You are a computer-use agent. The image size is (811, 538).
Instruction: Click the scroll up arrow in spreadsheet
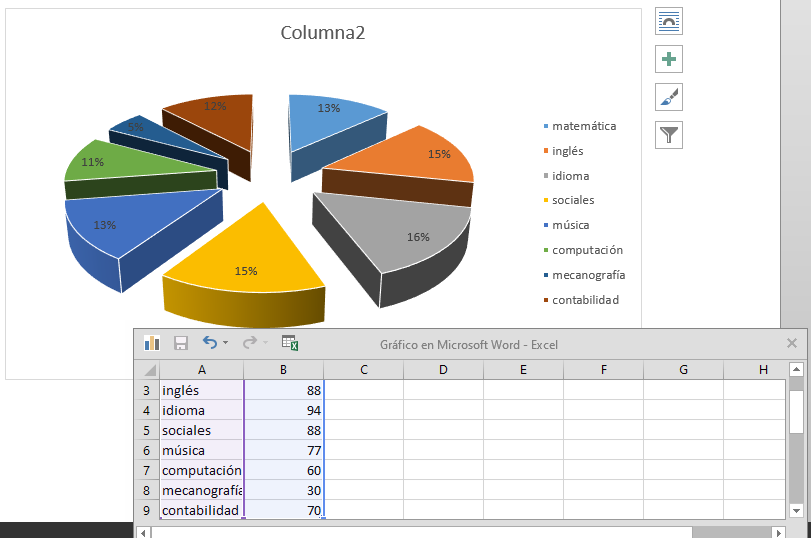click(x=797, y=369)
